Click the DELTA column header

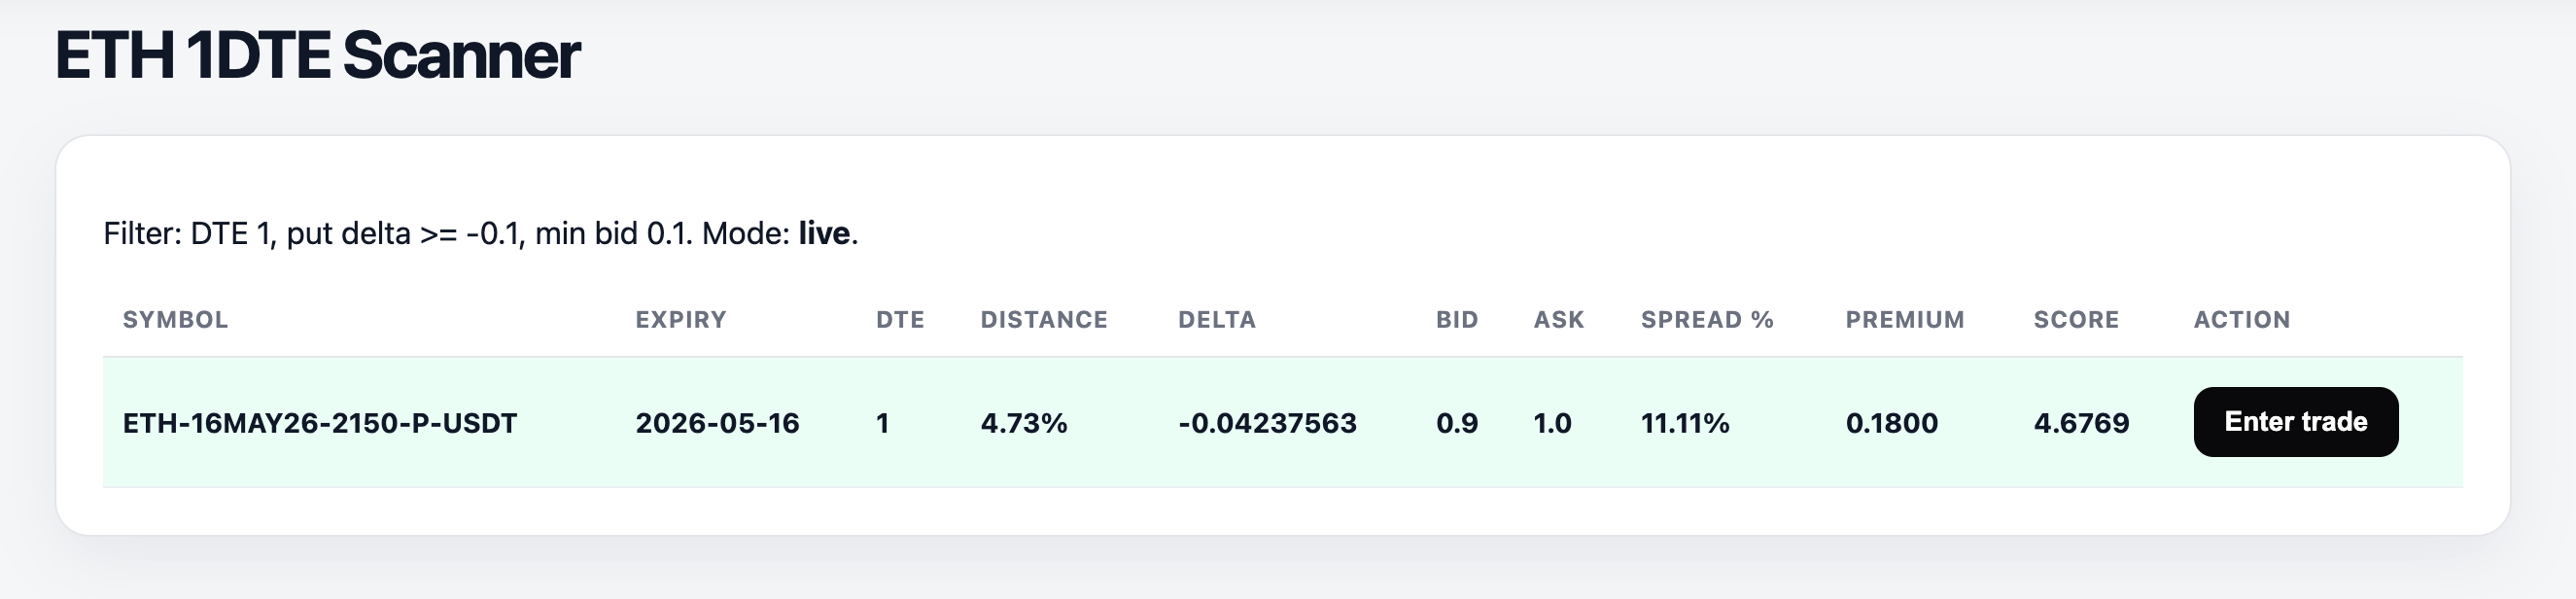coord(1217,320)
